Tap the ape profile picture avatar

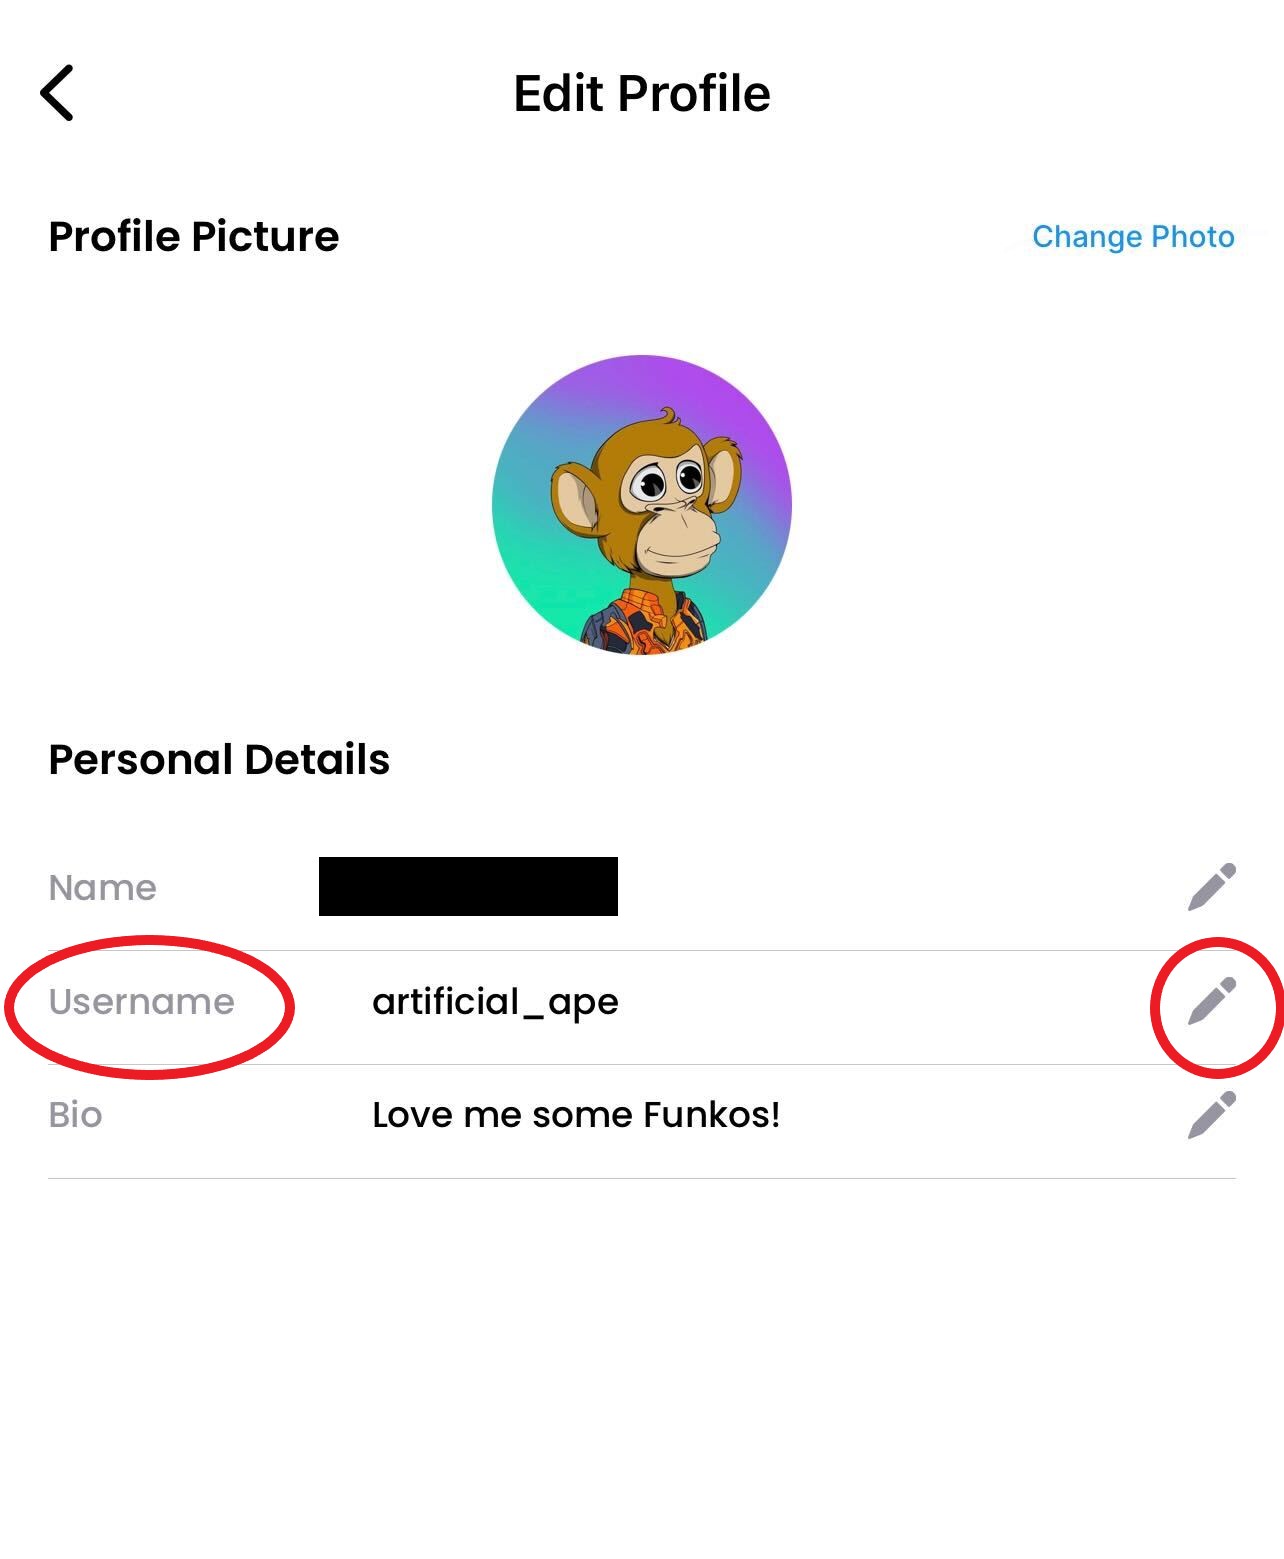click(x=642, y=504)
